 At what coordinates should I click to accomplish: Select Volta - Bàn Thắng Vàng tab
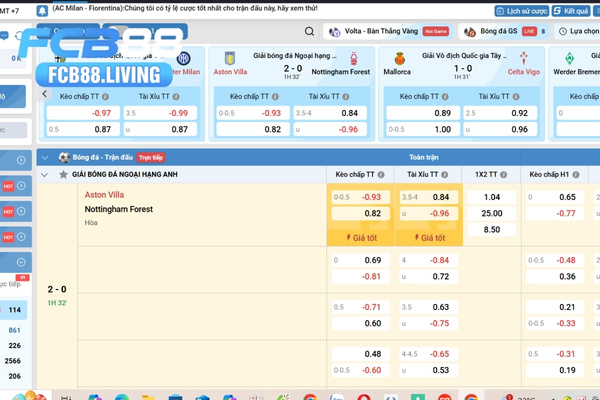coord(390,31)
